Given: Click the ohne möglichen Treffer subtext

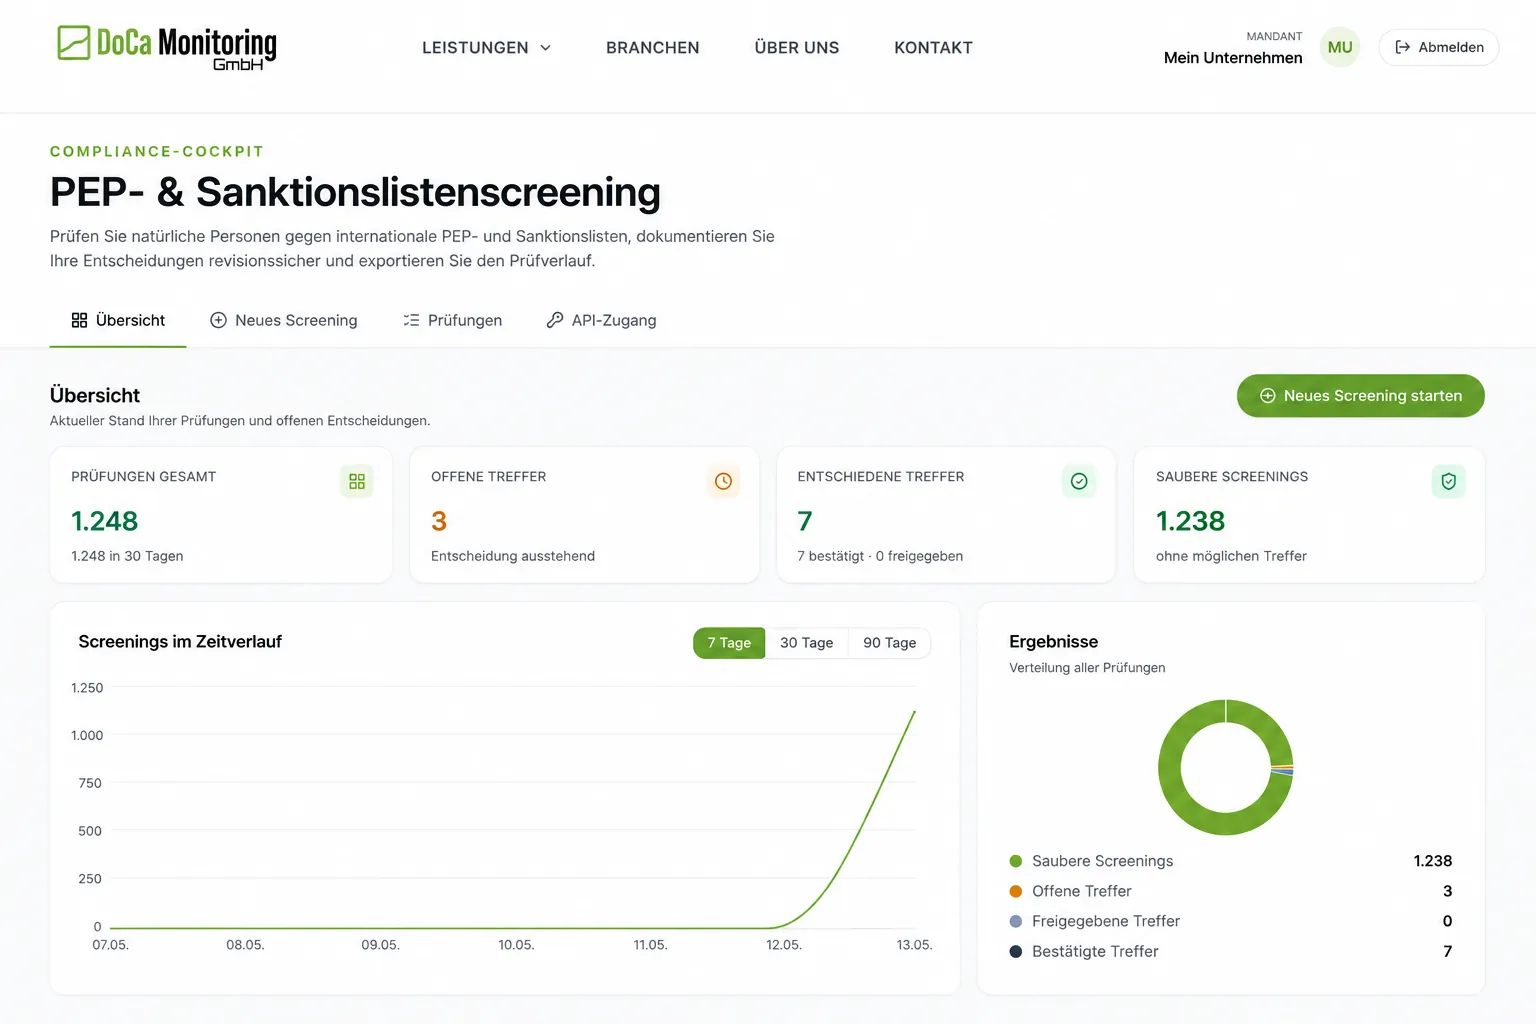Looking at the screenshot, I should [x=1231, y=556].
